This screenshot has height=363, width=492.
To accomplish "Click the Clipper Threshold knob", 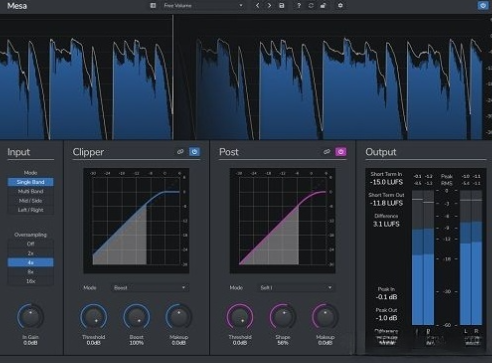I will pos(94,316).
